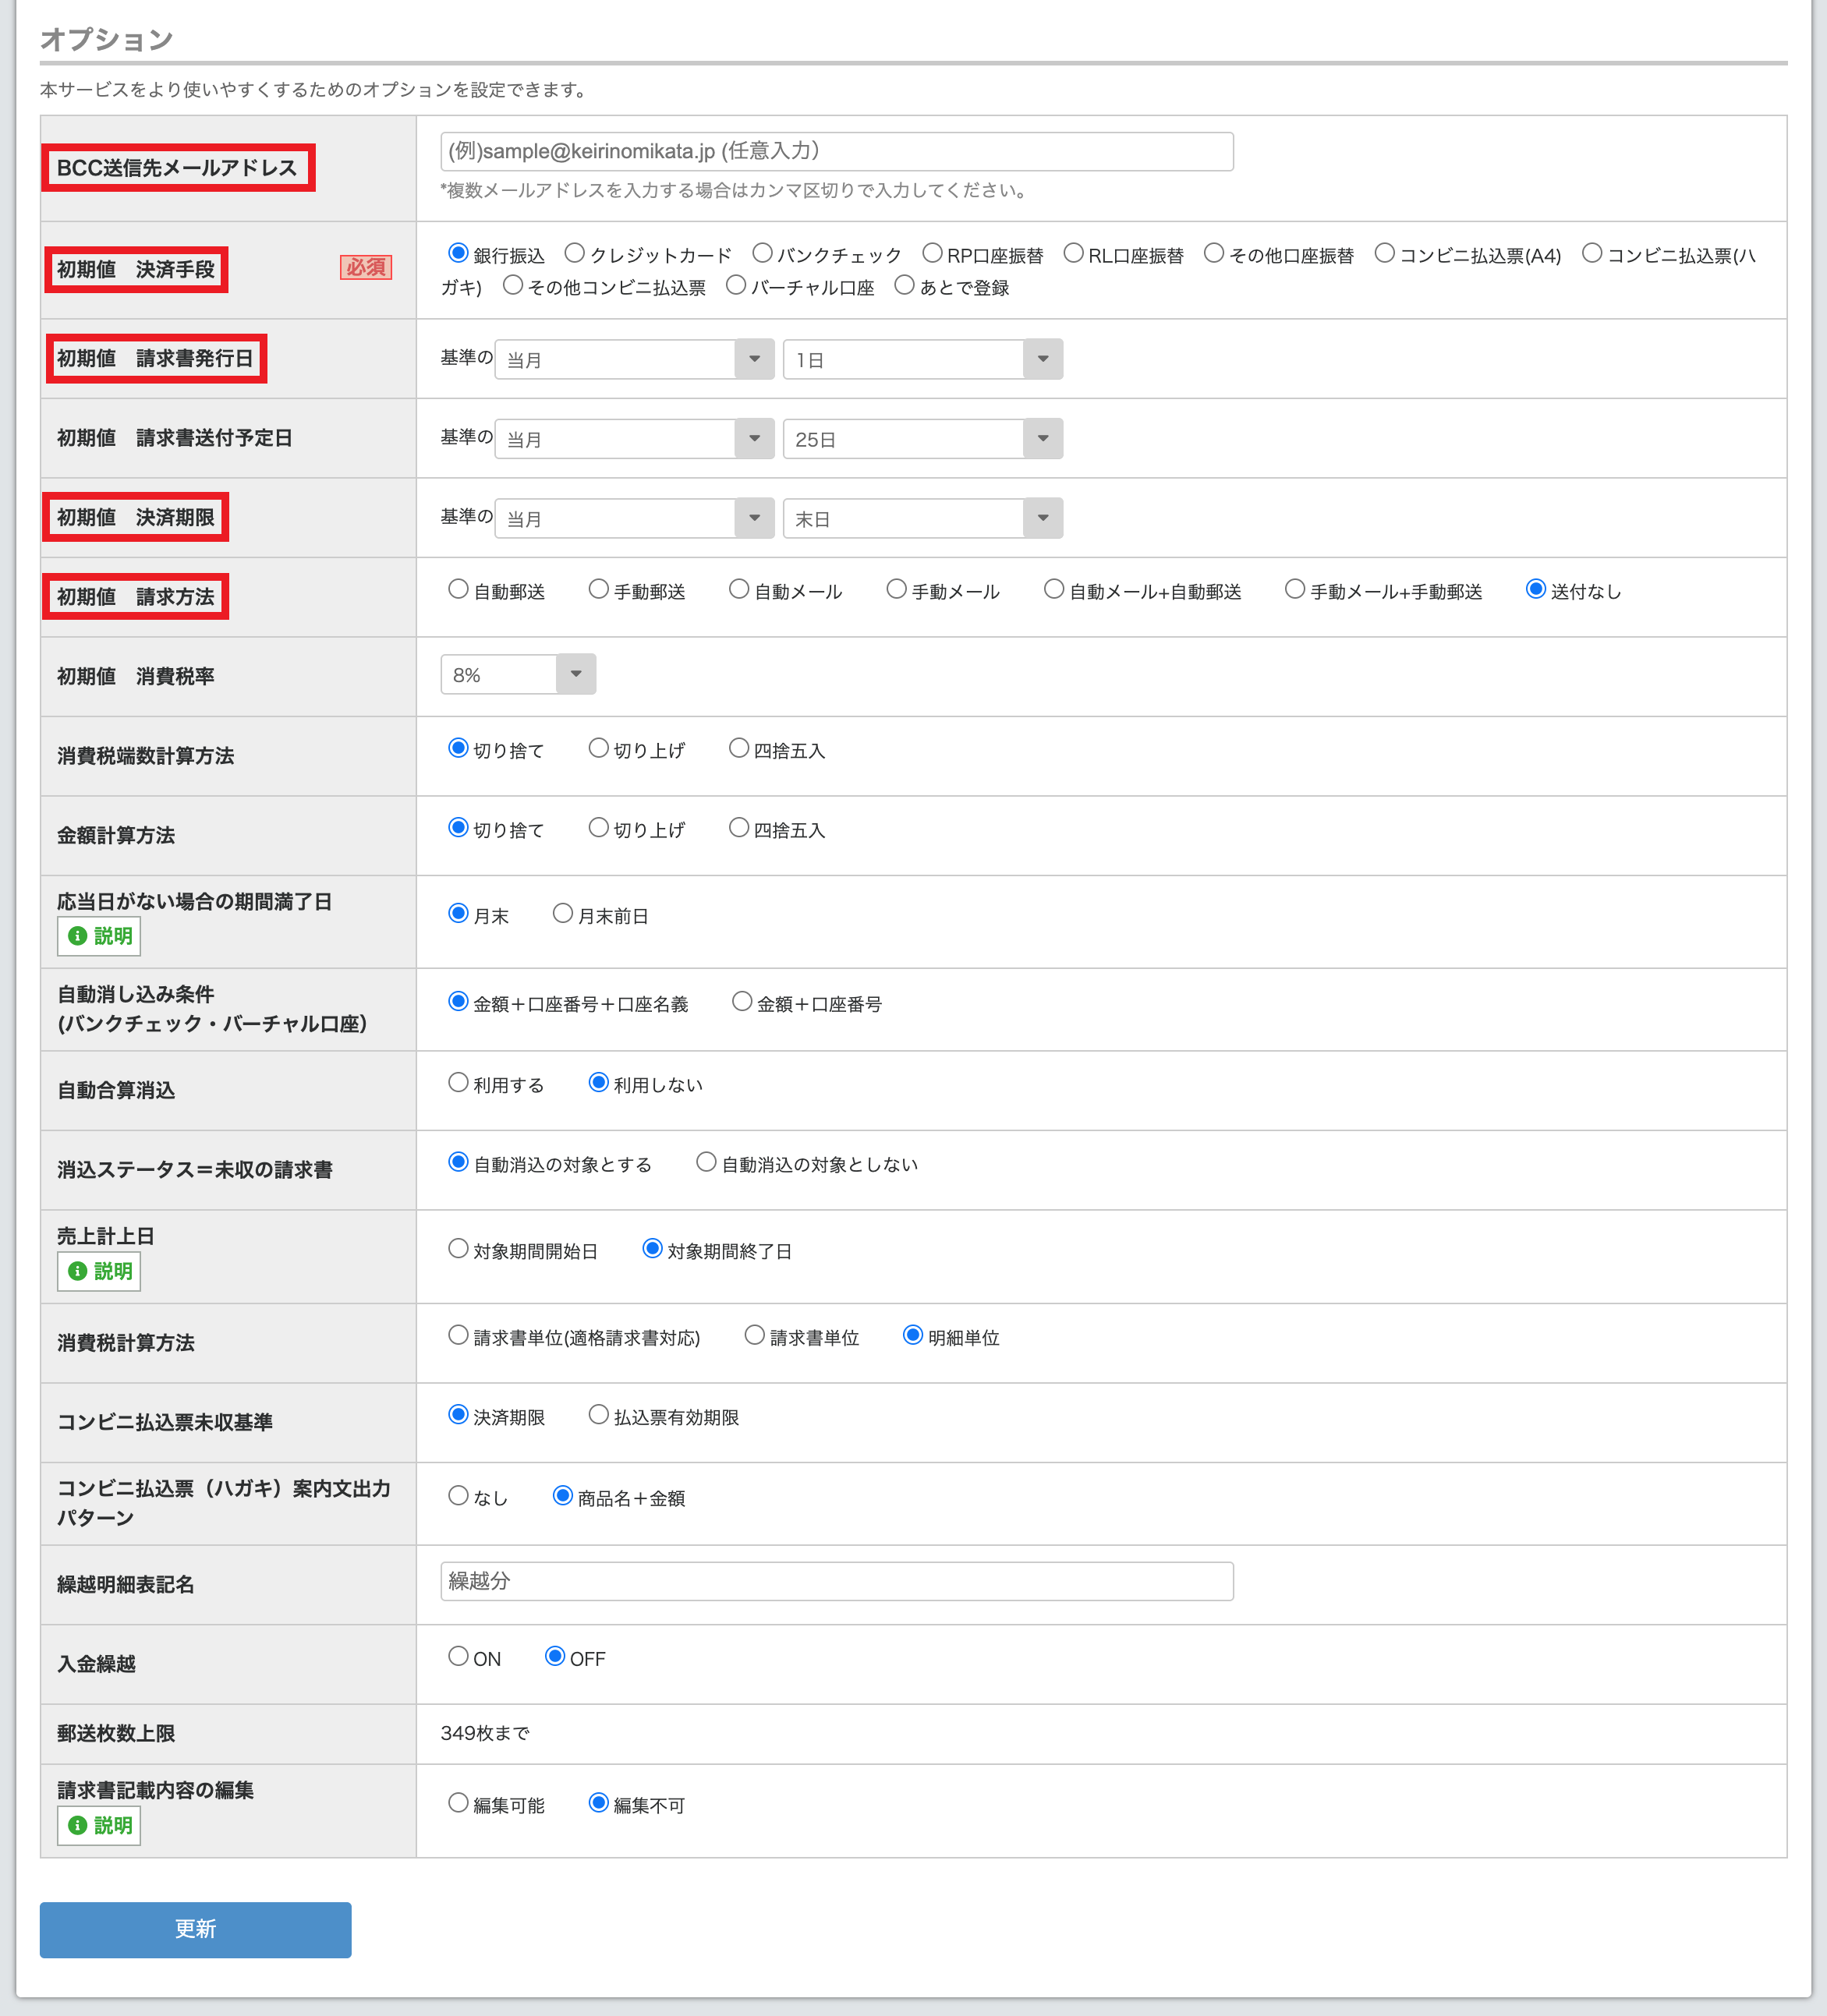Open 請求書送付予定日 day dropdown showing 25日

coord(922,439)
